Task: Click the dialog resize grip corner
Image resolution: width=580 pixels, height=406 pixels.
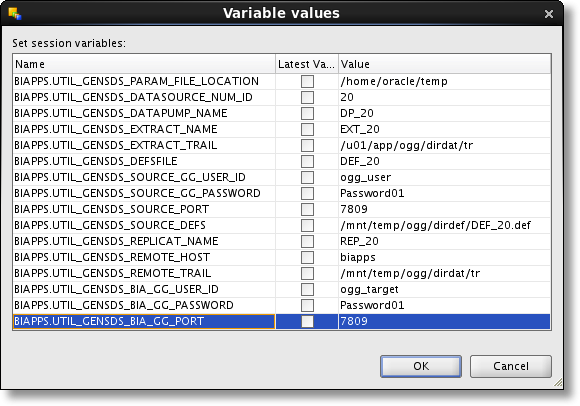Action: 558,382
